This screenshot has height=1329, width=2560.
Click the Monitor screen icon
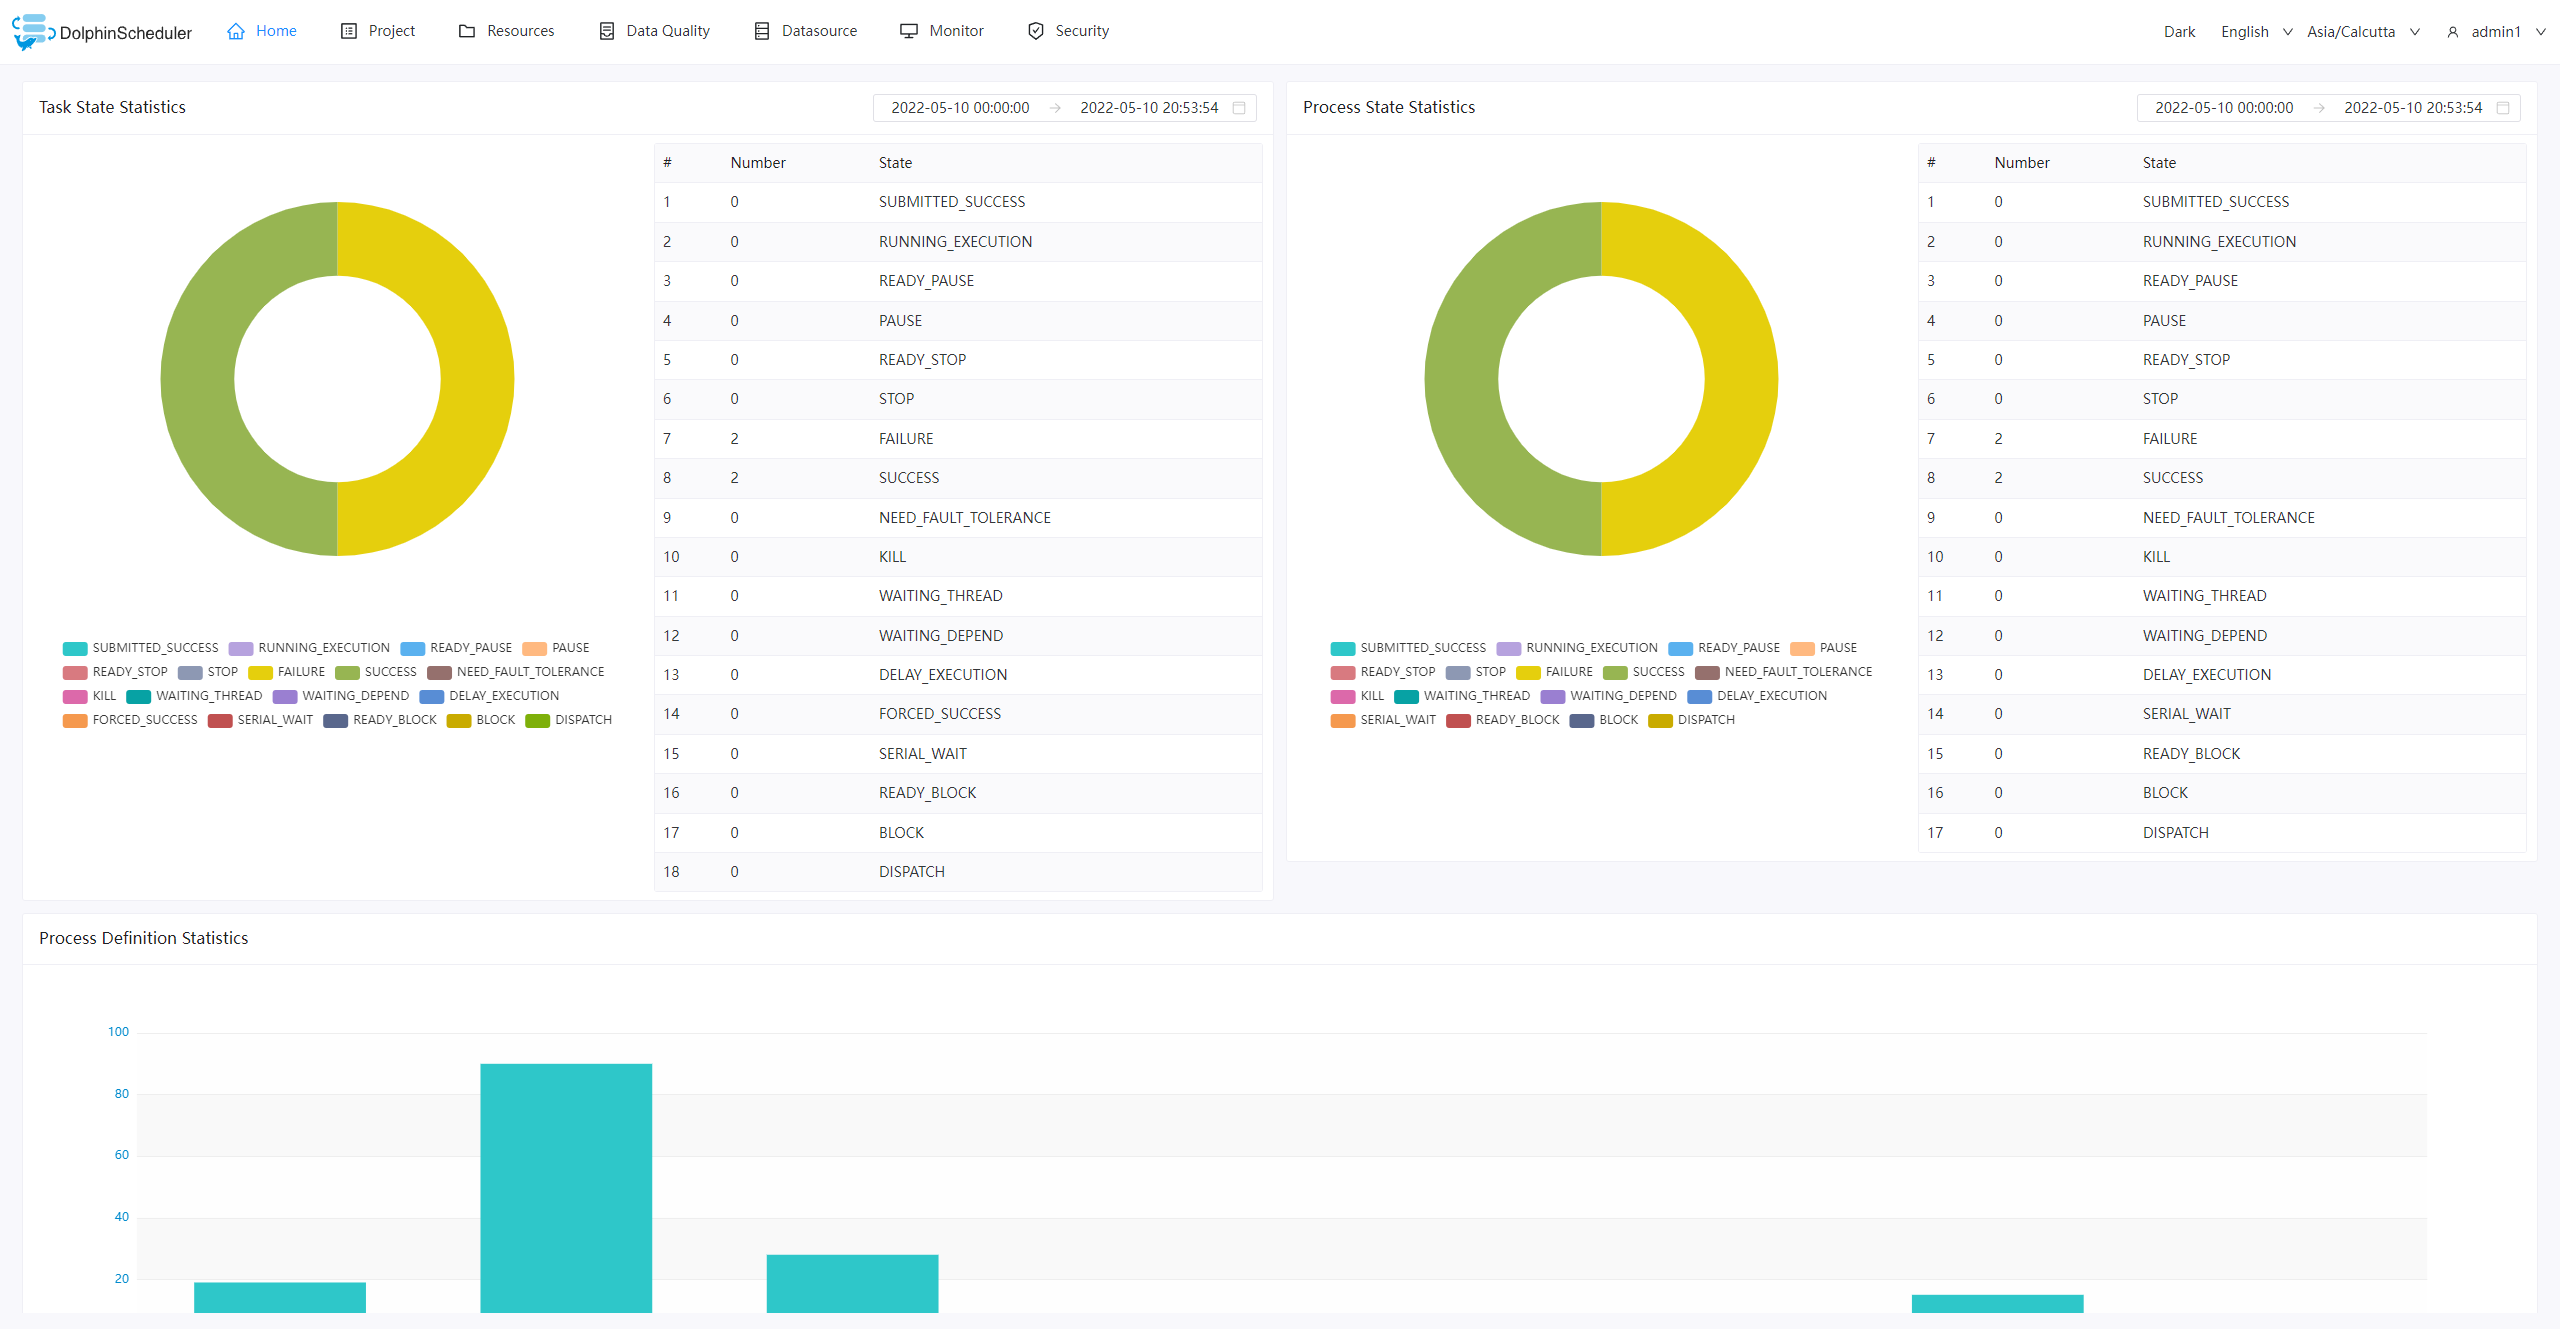coord(909,31)
